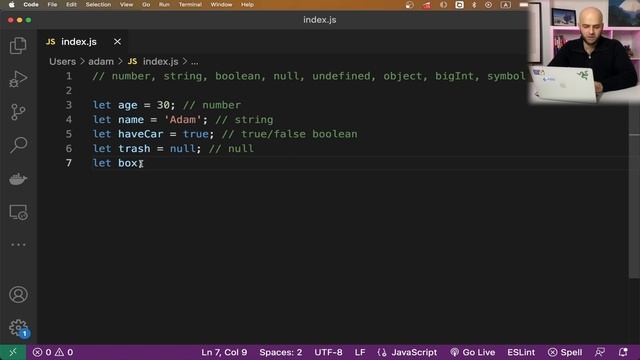Viewport: 640px width, 360px height.
Task: Change file encoding UTF-8
Action: 328,352
